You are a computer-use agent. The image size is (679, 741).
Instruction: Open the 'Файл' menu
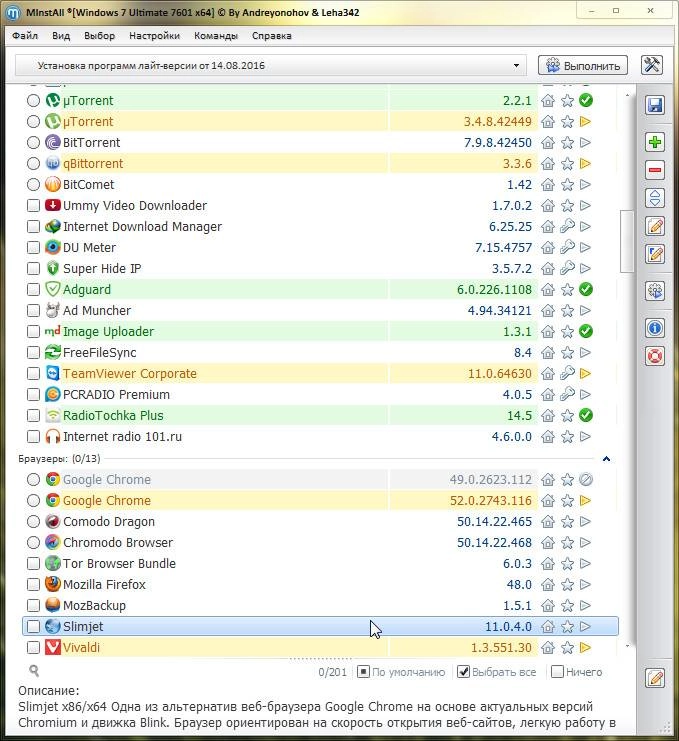(x=25, y=36)
